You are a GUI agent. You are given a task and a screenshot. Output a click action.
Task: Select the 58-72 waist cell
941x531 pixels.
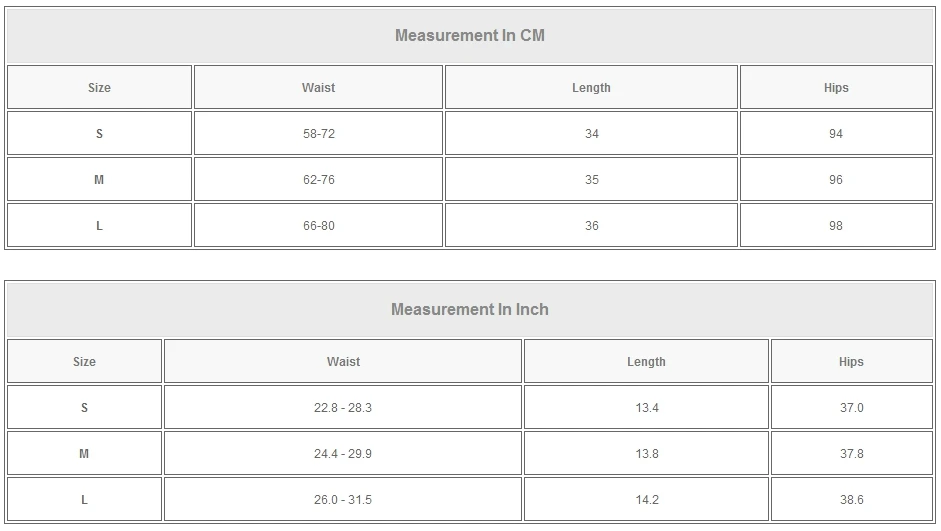tap(318, 134)
